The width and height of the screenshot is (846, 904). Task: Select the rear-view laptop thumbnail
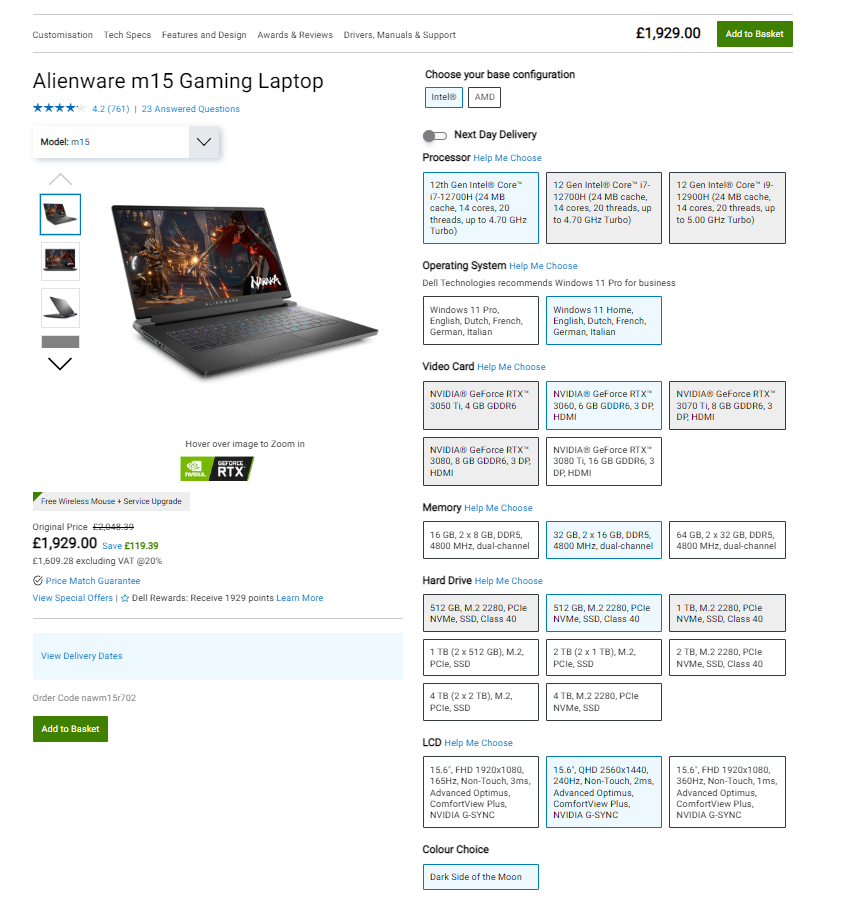tap(61, 308)
